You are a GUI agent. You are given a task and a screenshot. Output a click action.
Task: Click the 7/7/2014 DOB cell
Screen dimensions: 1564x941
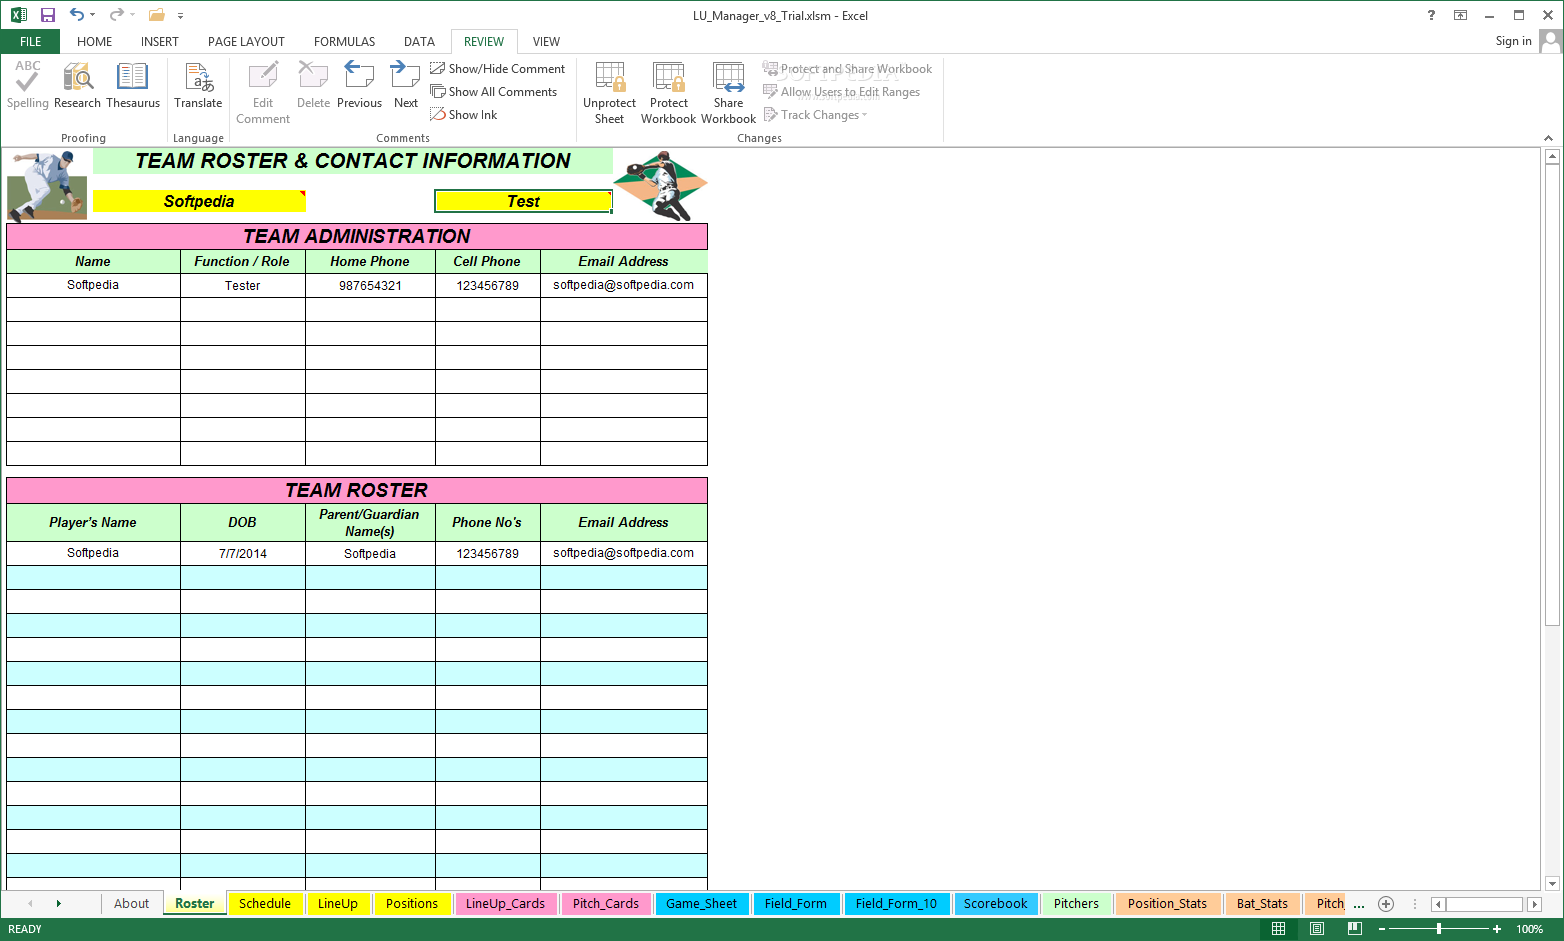click(x=242, y=553)
